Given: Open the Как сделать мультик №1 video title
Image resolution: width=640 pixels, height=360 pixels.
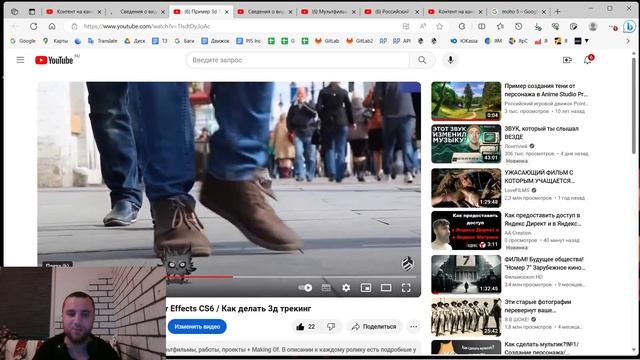Looking at the screenshot, I should tap(541, 348).
